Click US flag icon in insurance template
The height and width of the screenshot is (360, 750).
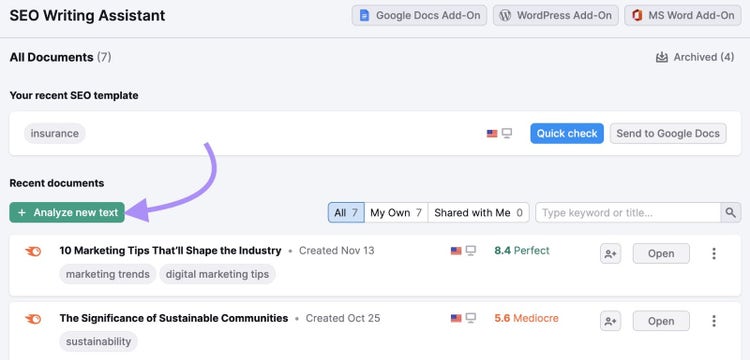tap(492, 134)
